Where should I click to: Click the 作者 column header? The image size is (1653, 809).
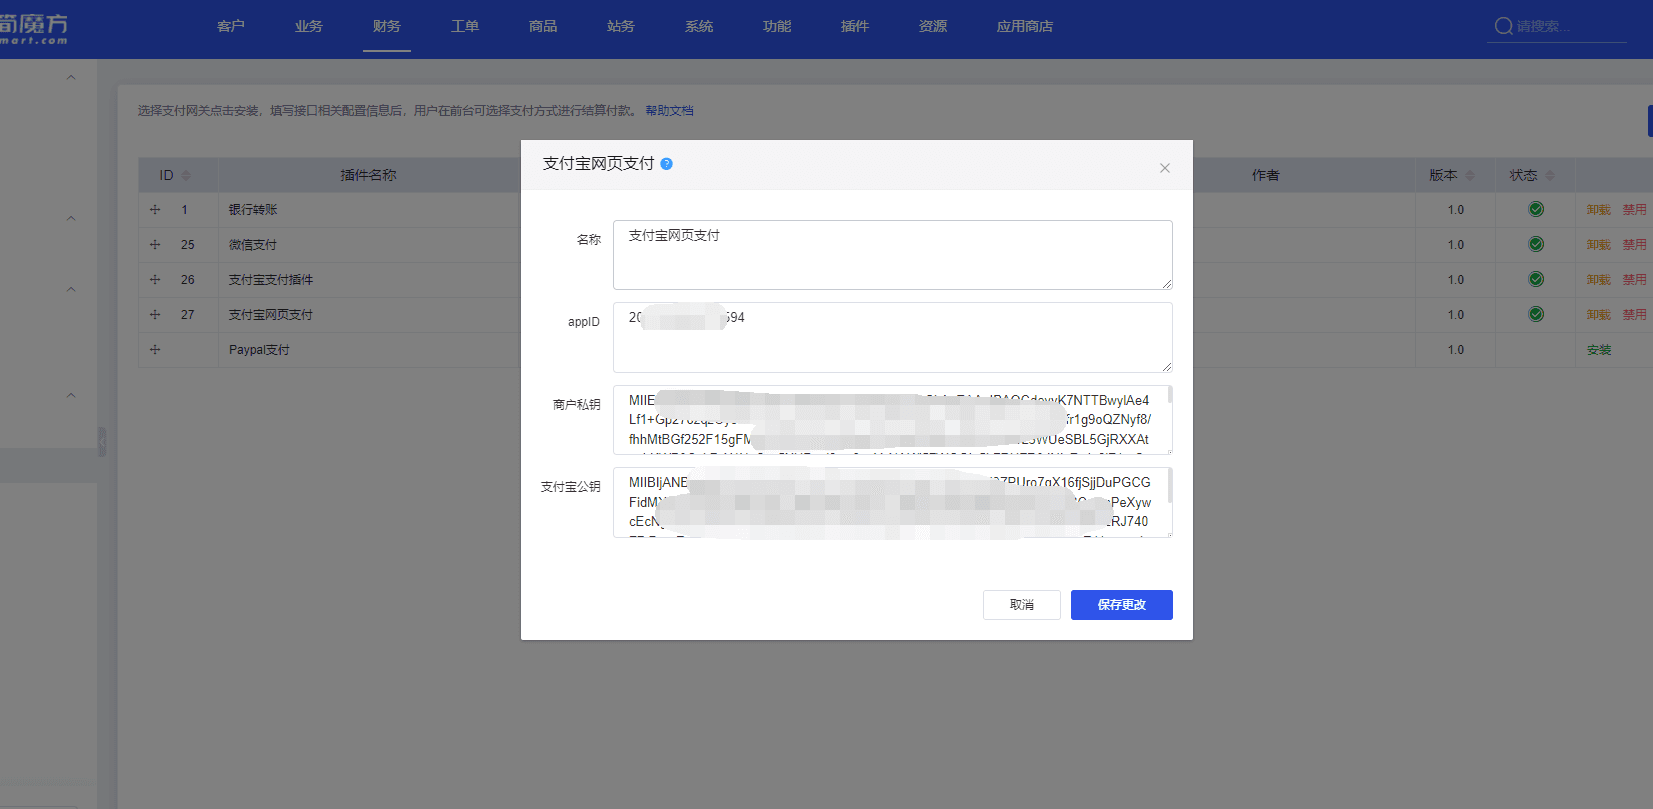point(1266,175)
